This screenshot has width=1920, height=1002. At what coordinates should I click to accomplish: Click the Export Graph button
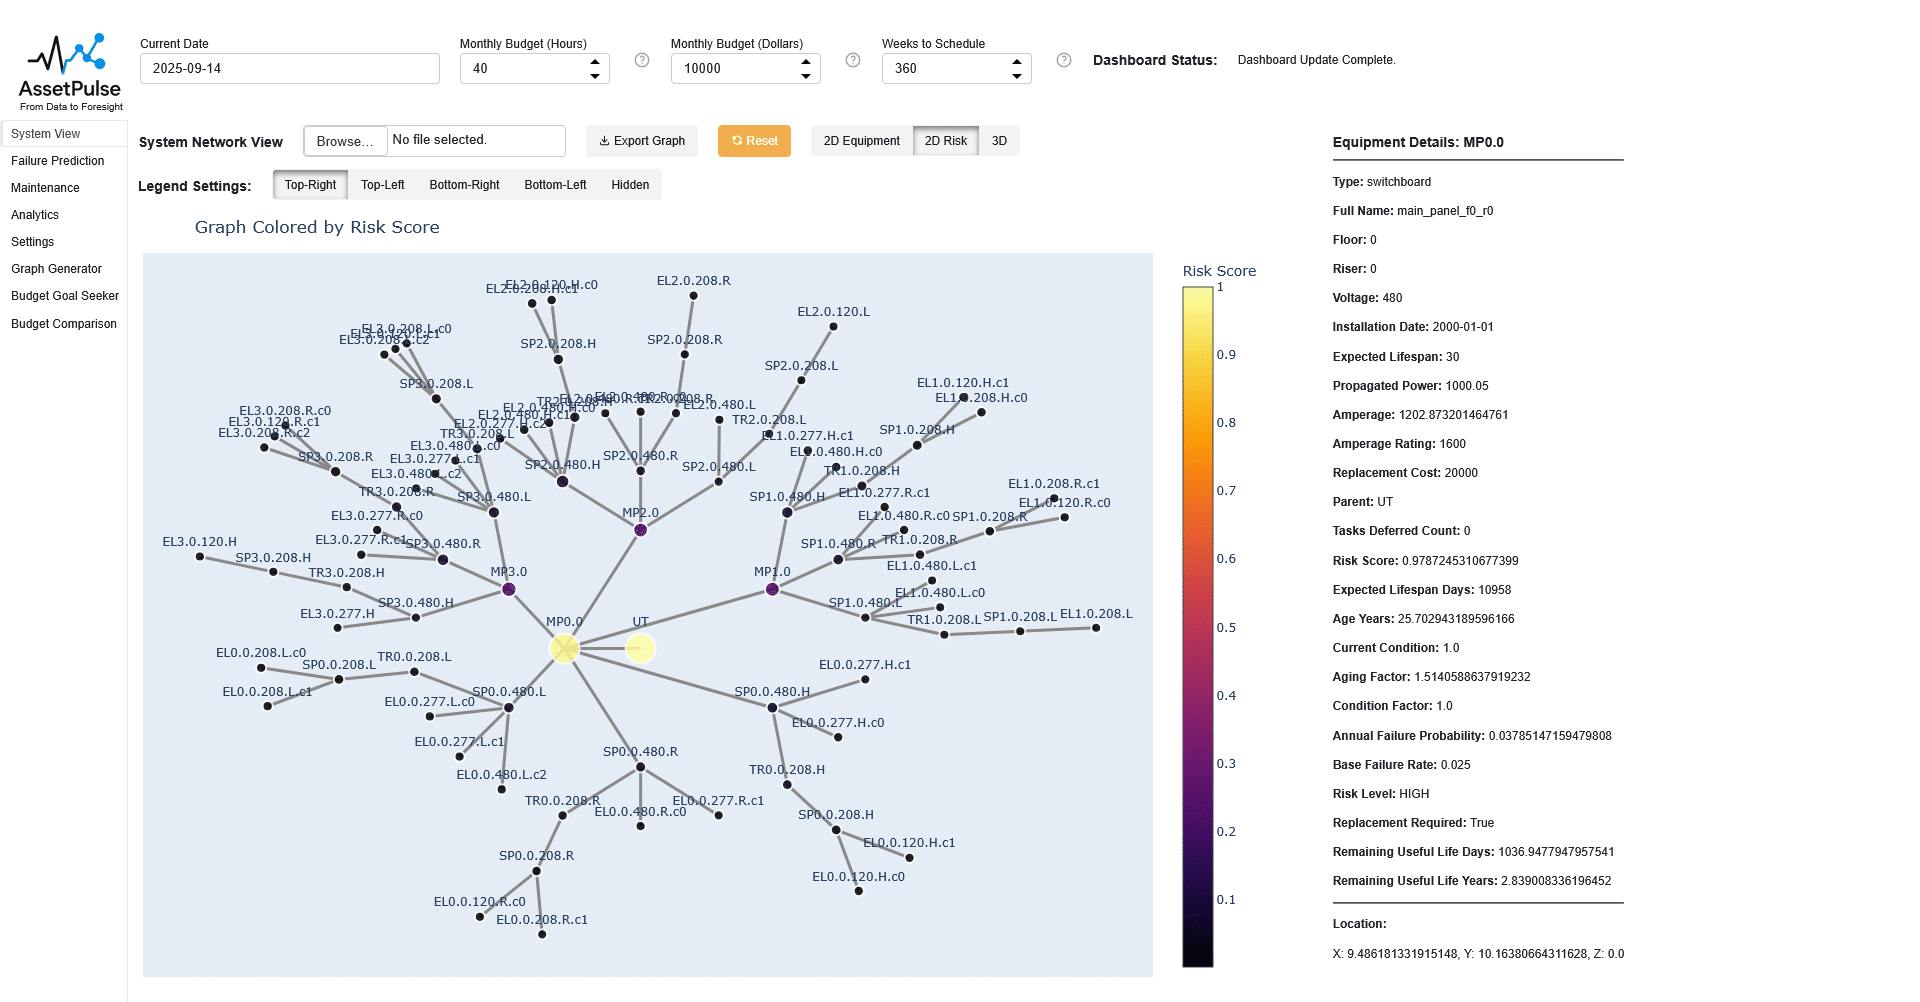pyautogui.click(x=642, y=141)
